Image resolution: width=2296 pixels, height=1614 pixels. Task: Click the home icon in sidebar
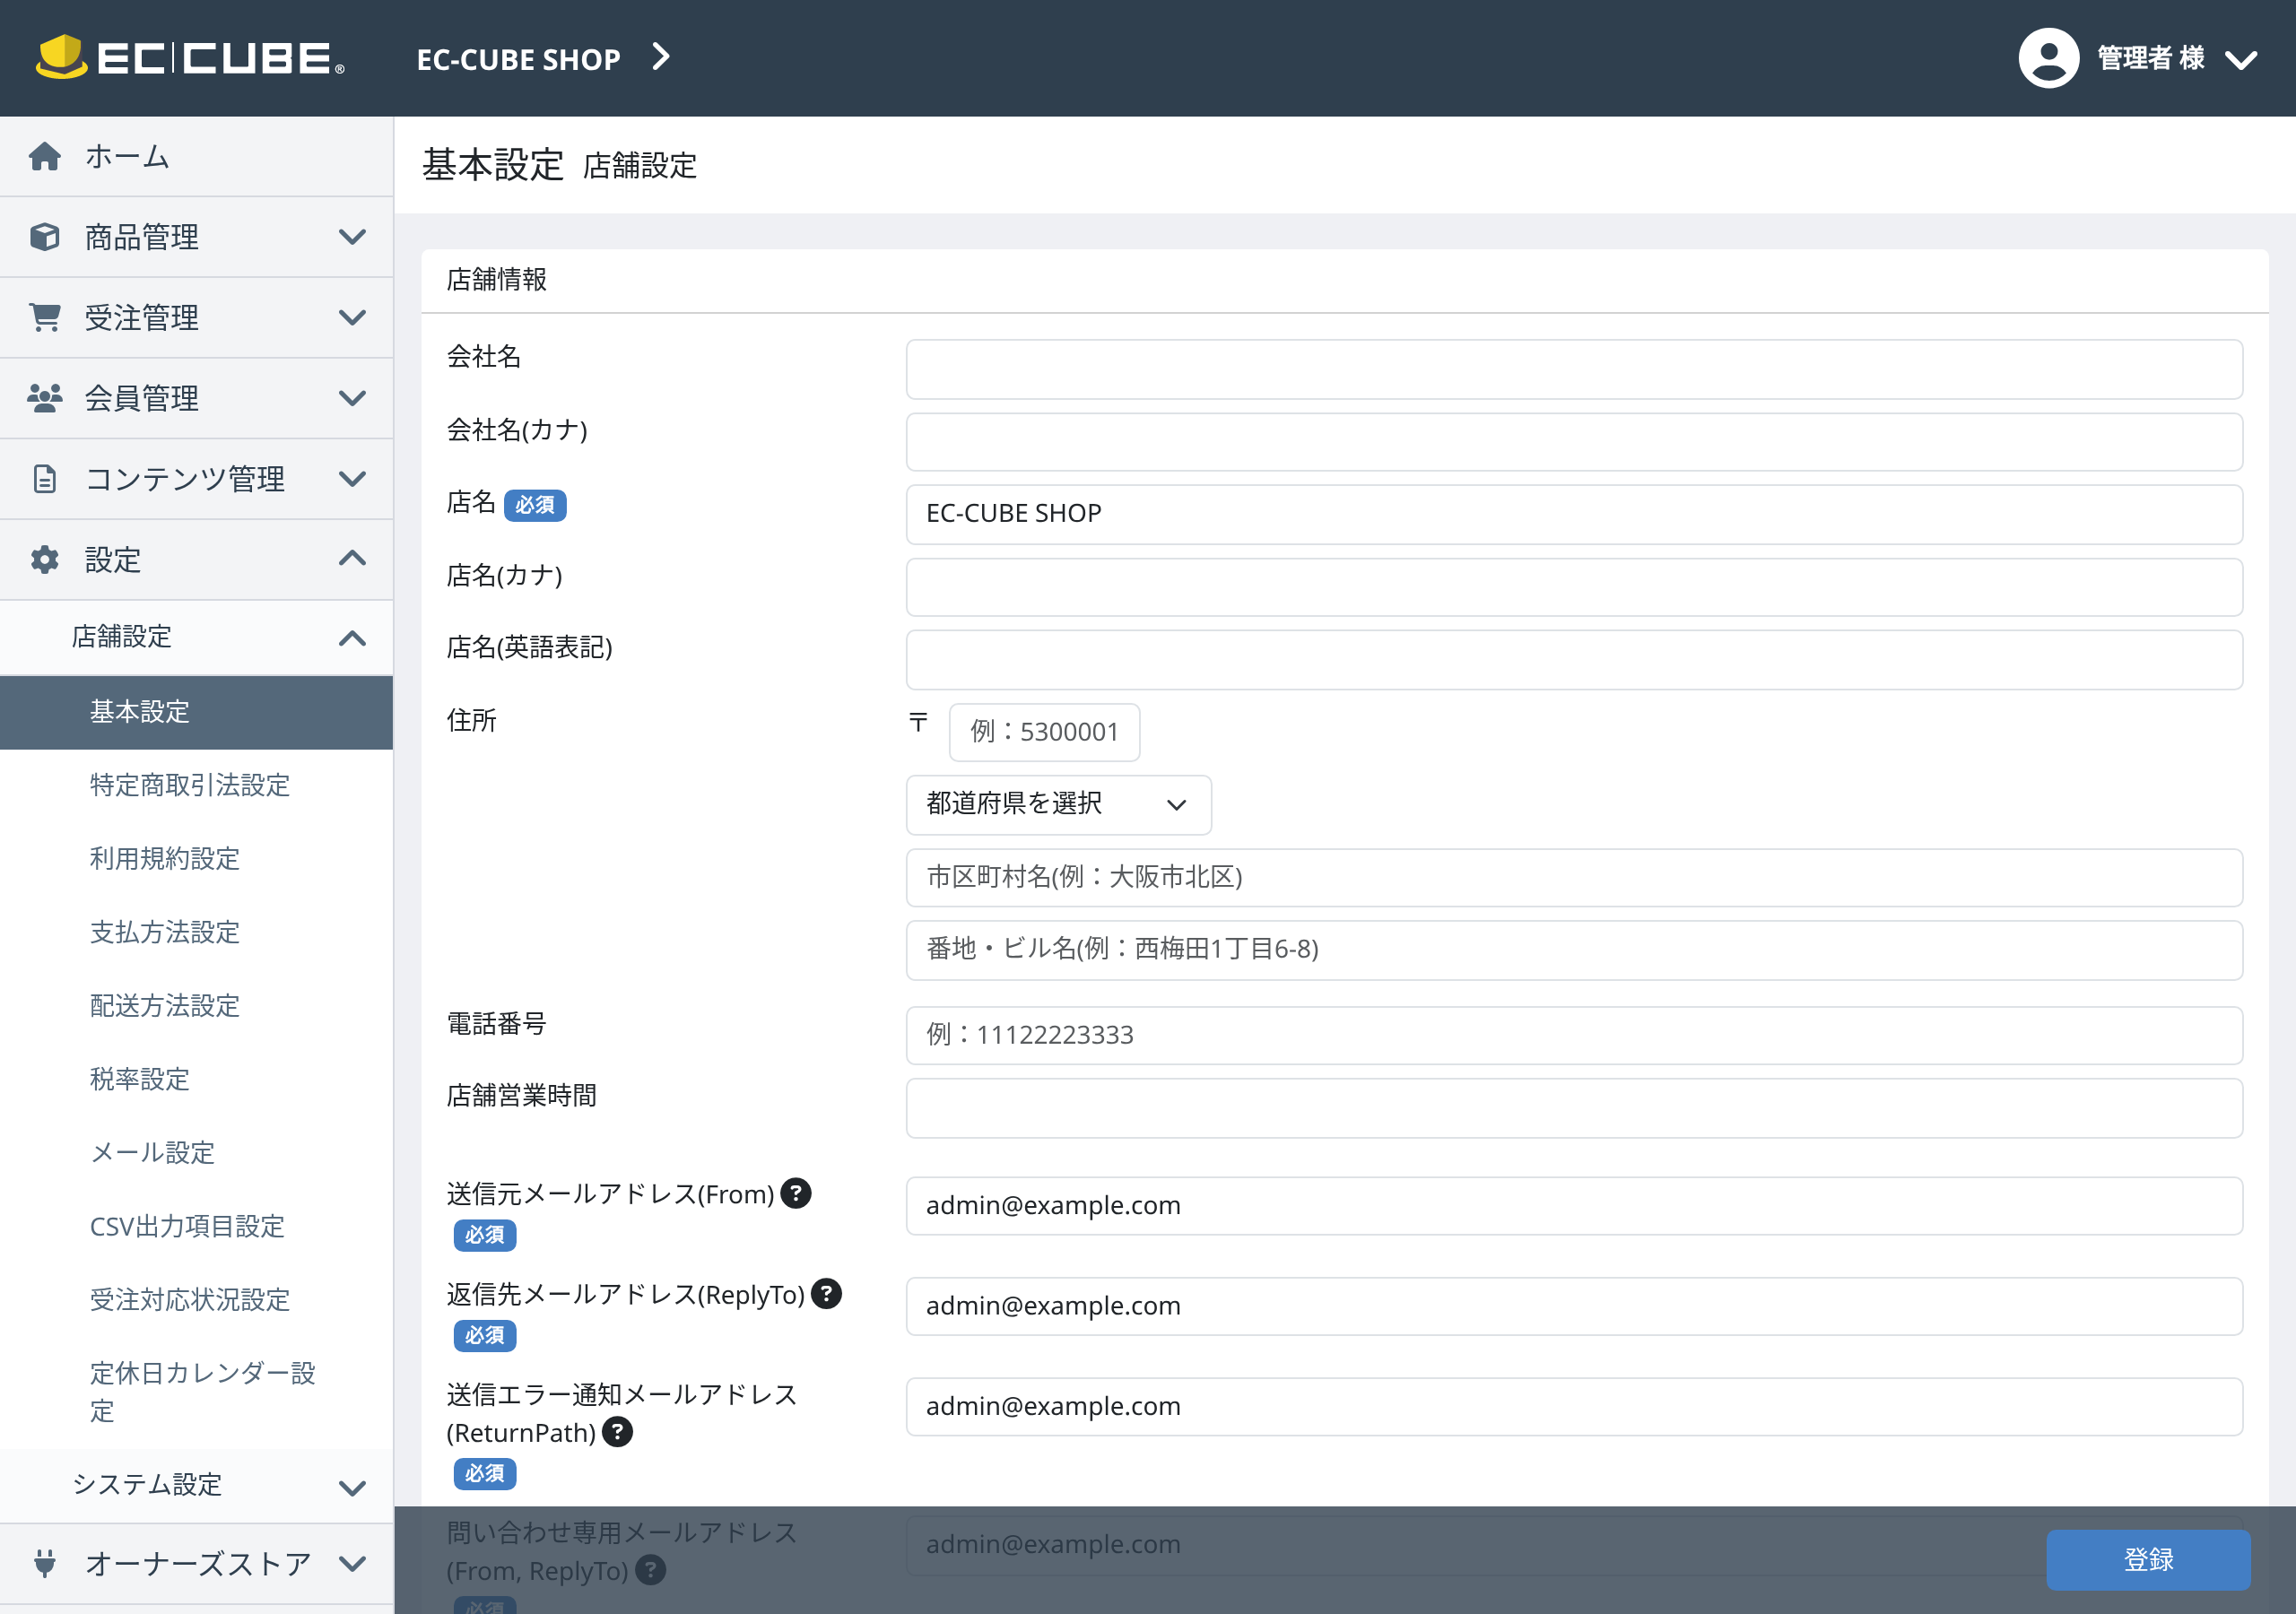pos(45,156)
